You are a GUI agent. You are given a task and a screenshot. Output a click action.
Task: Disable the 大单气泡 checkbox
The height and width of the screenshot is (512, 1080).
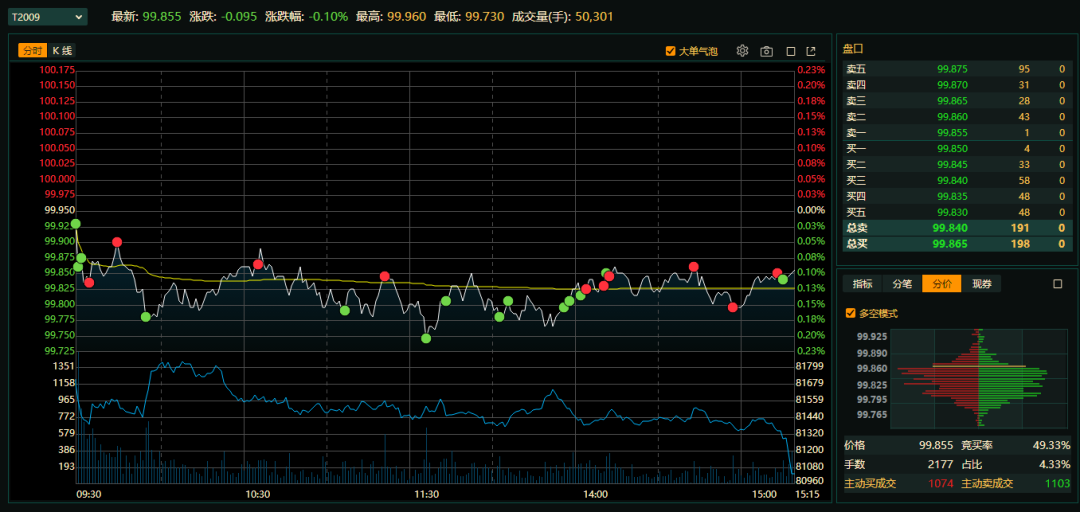[x=671, y=51]
